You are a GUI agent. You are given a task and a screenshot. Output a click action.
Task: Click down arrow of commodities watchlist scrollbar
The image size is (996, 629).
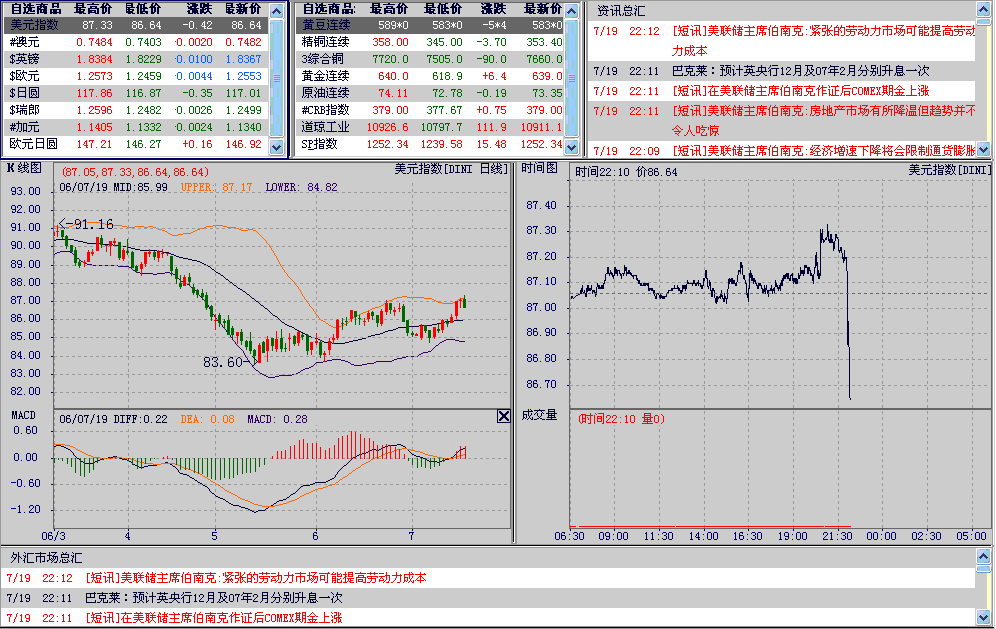click(x=572, y=147)
